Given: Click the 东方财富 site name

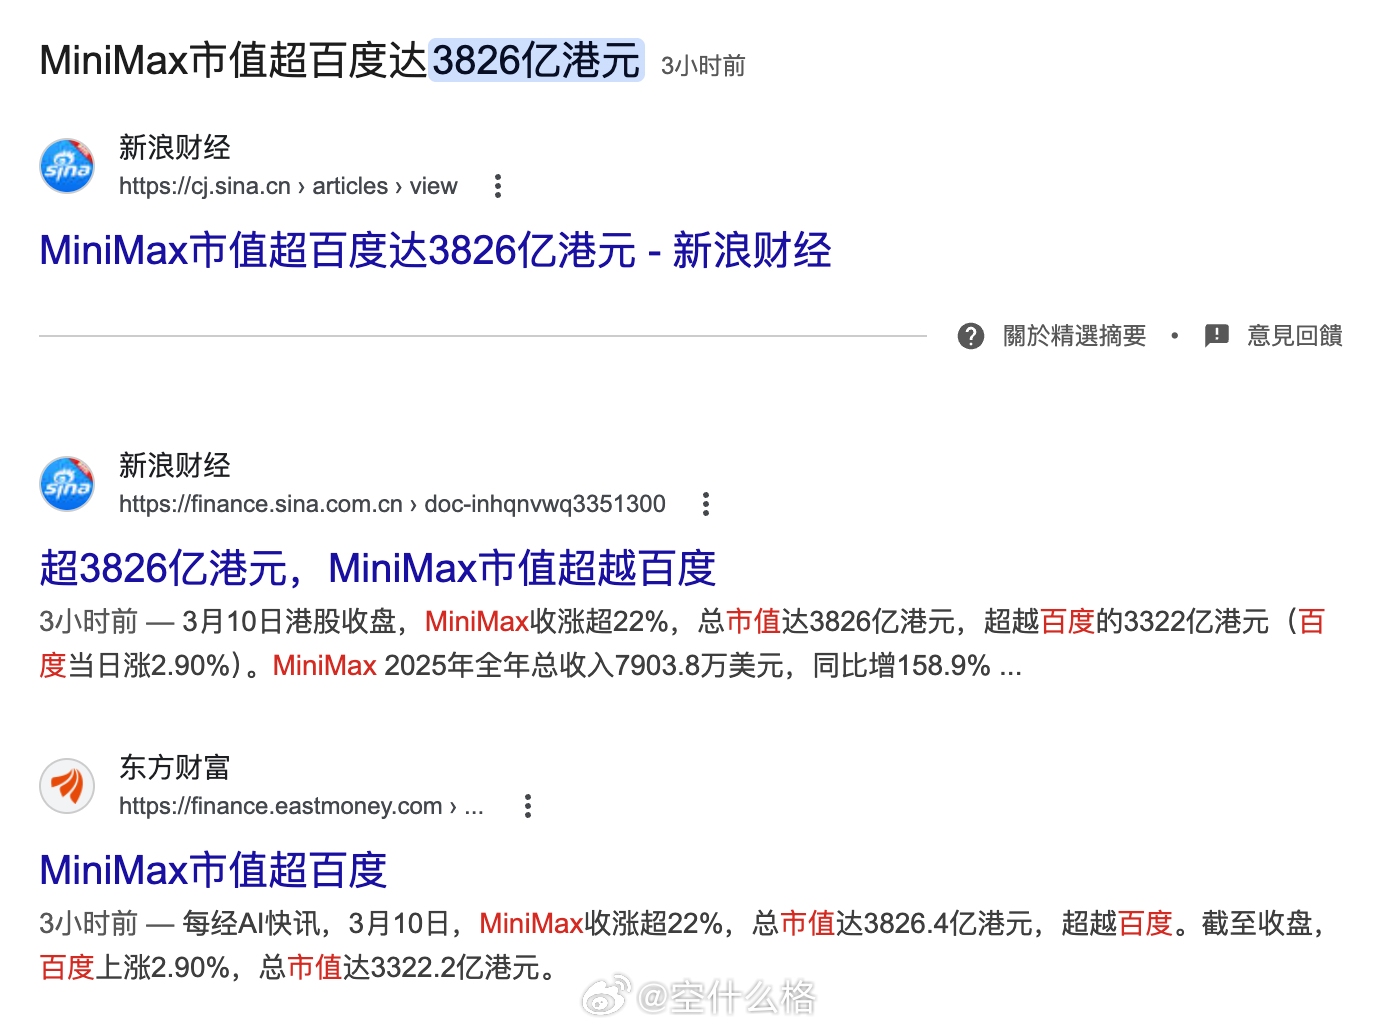Looking at the screenshot, I should point(175,768).
